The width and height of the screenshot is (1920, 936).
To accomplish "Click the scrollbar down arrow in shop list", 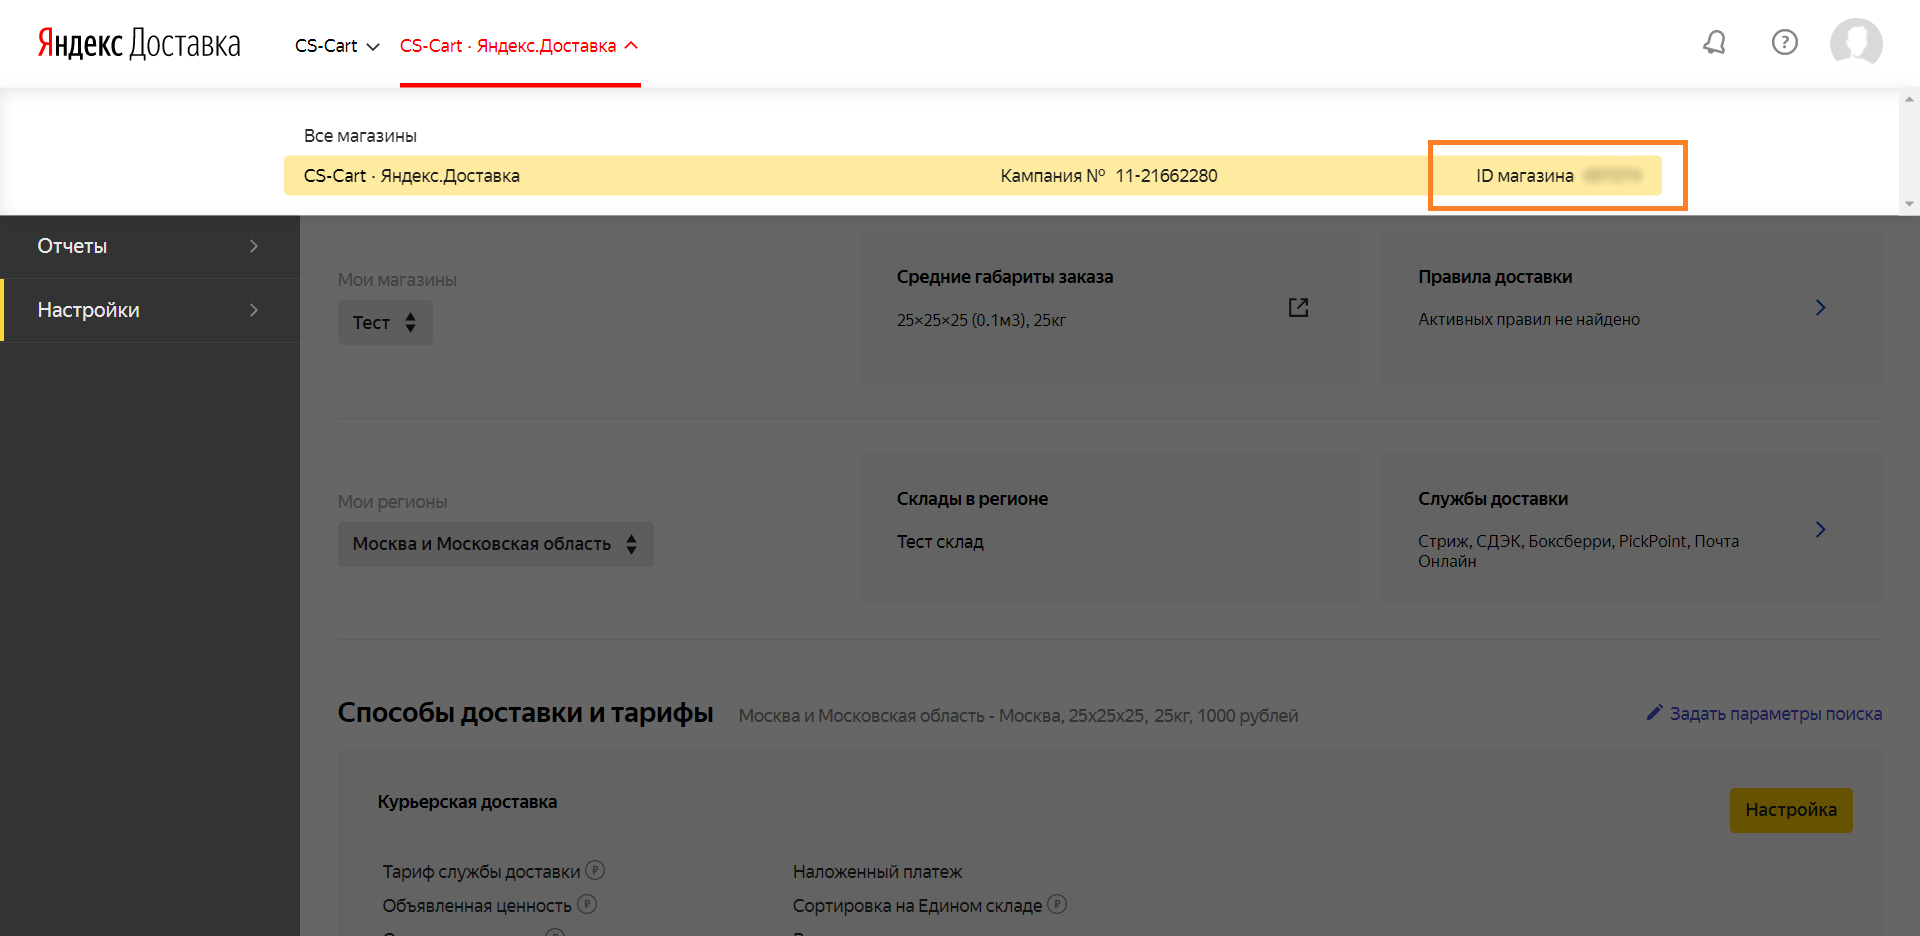I will pyautogui.click(x=1909, y=204).
